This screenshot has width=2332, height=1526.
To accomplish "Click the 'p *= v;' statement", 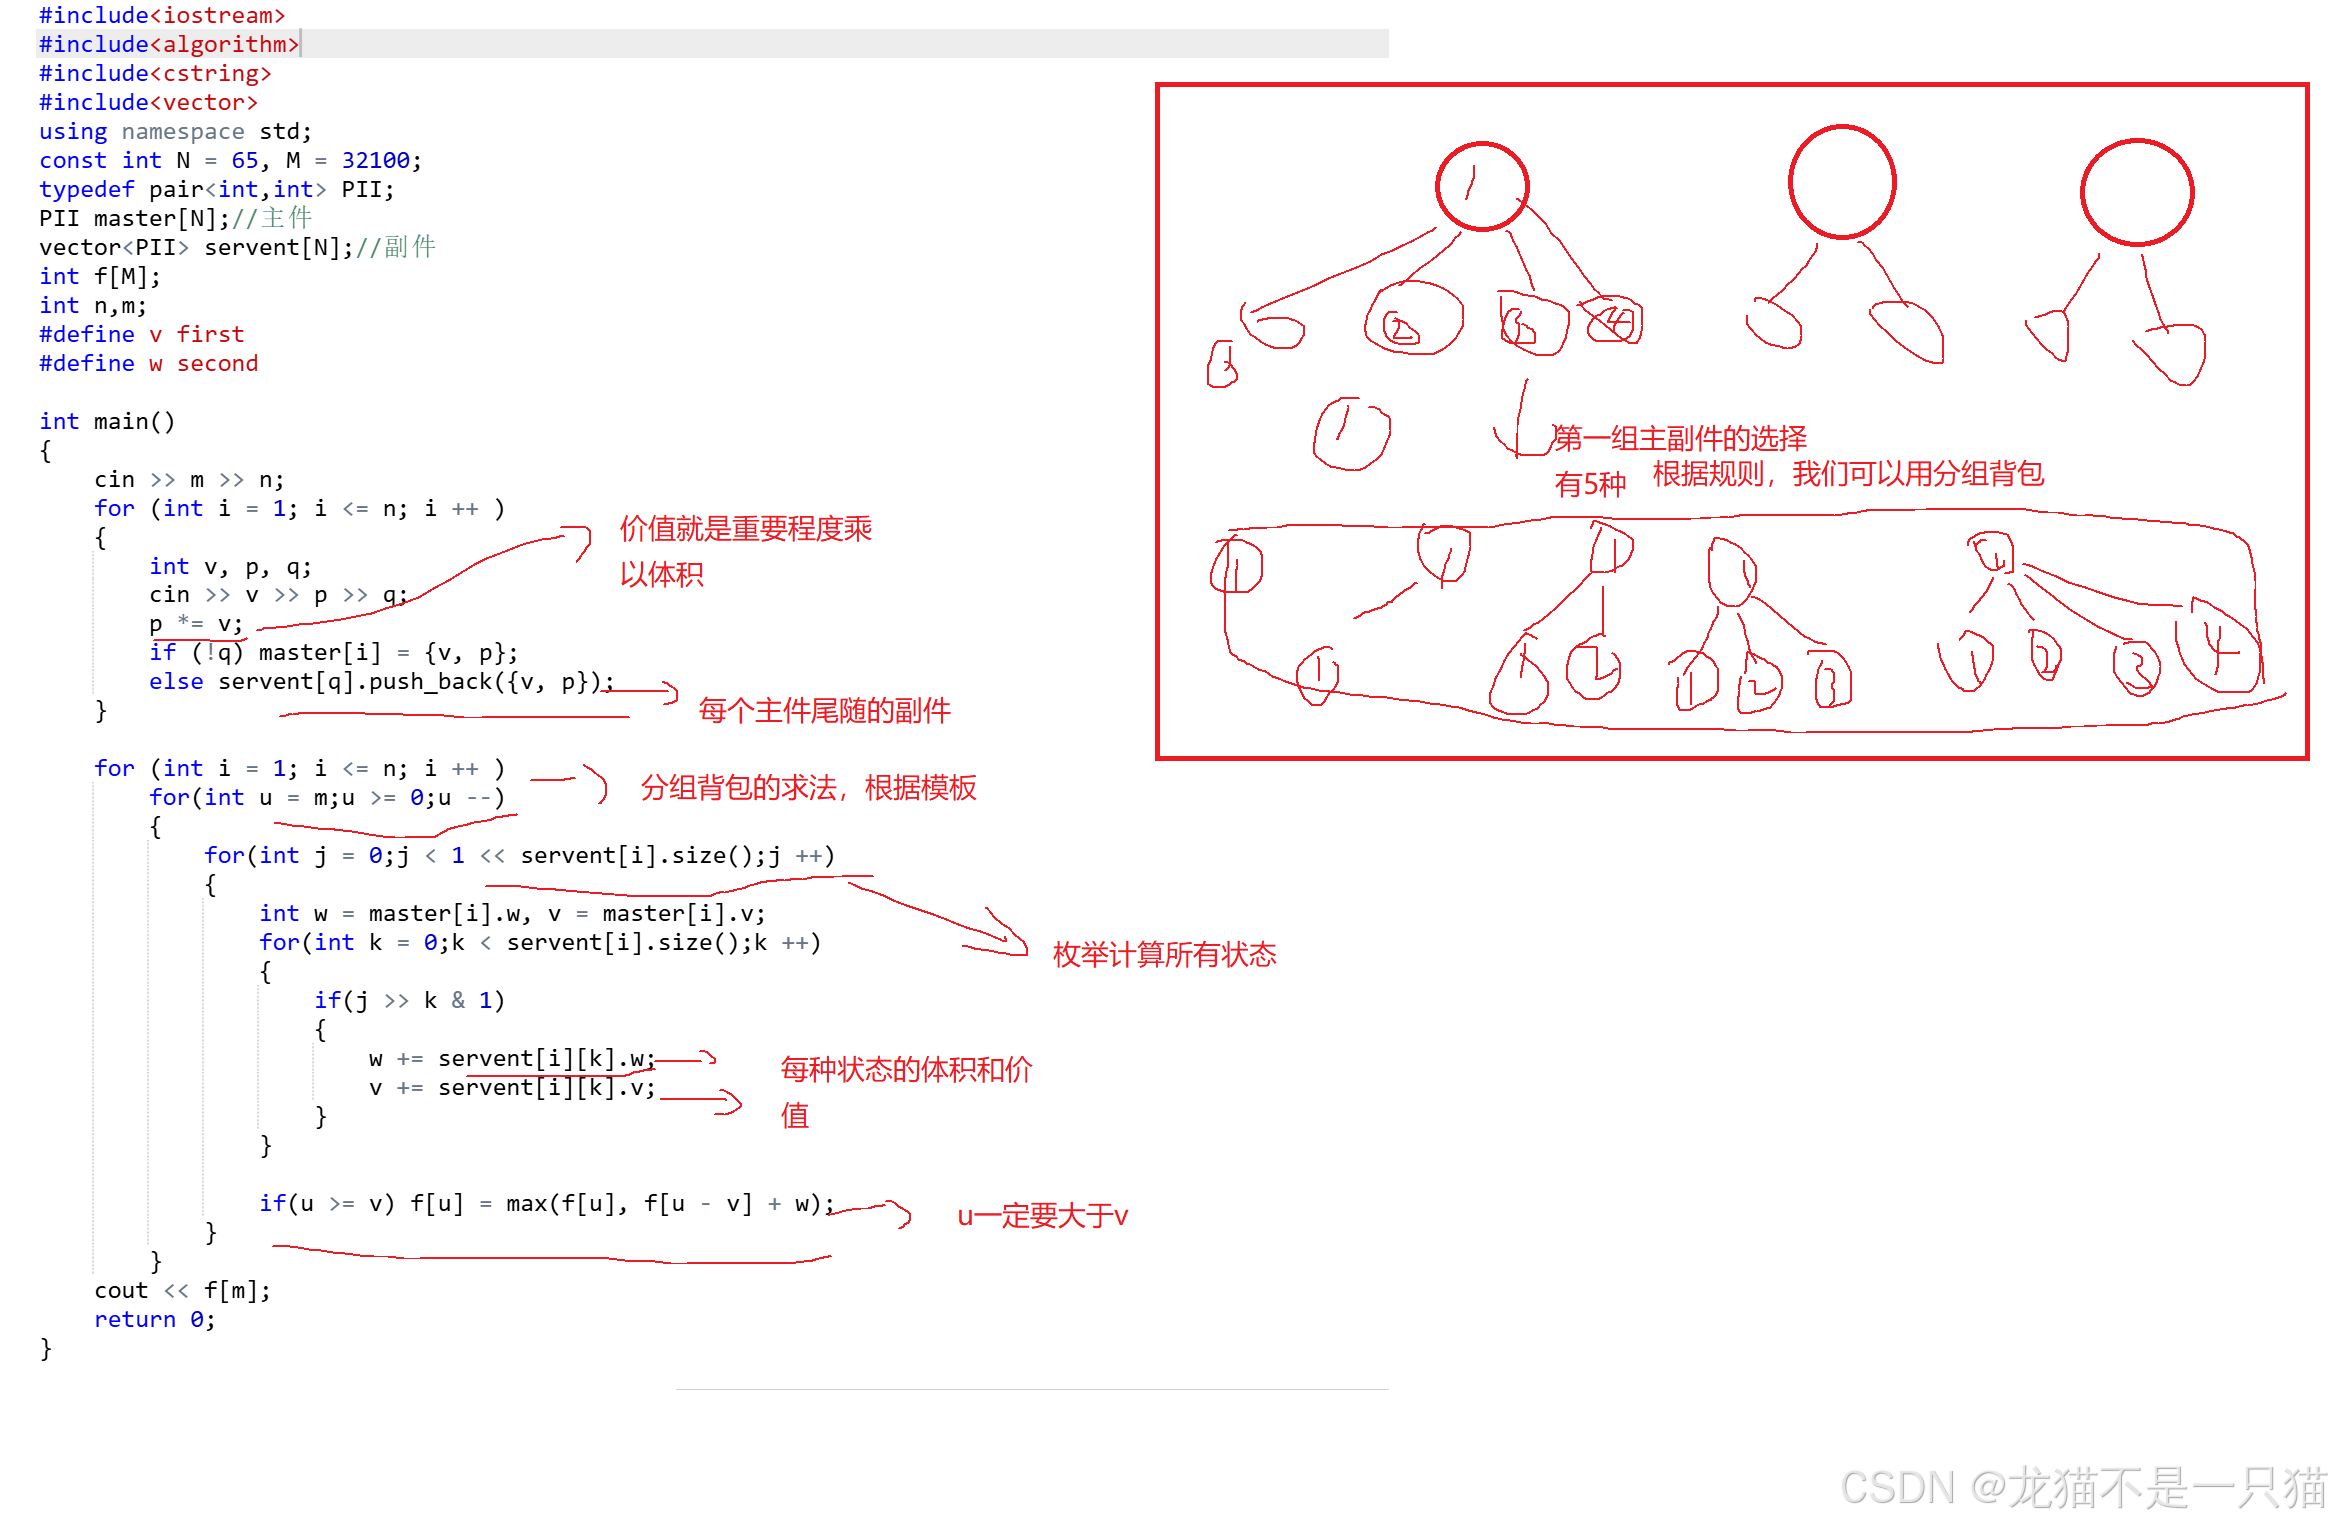I will (196, 624).
